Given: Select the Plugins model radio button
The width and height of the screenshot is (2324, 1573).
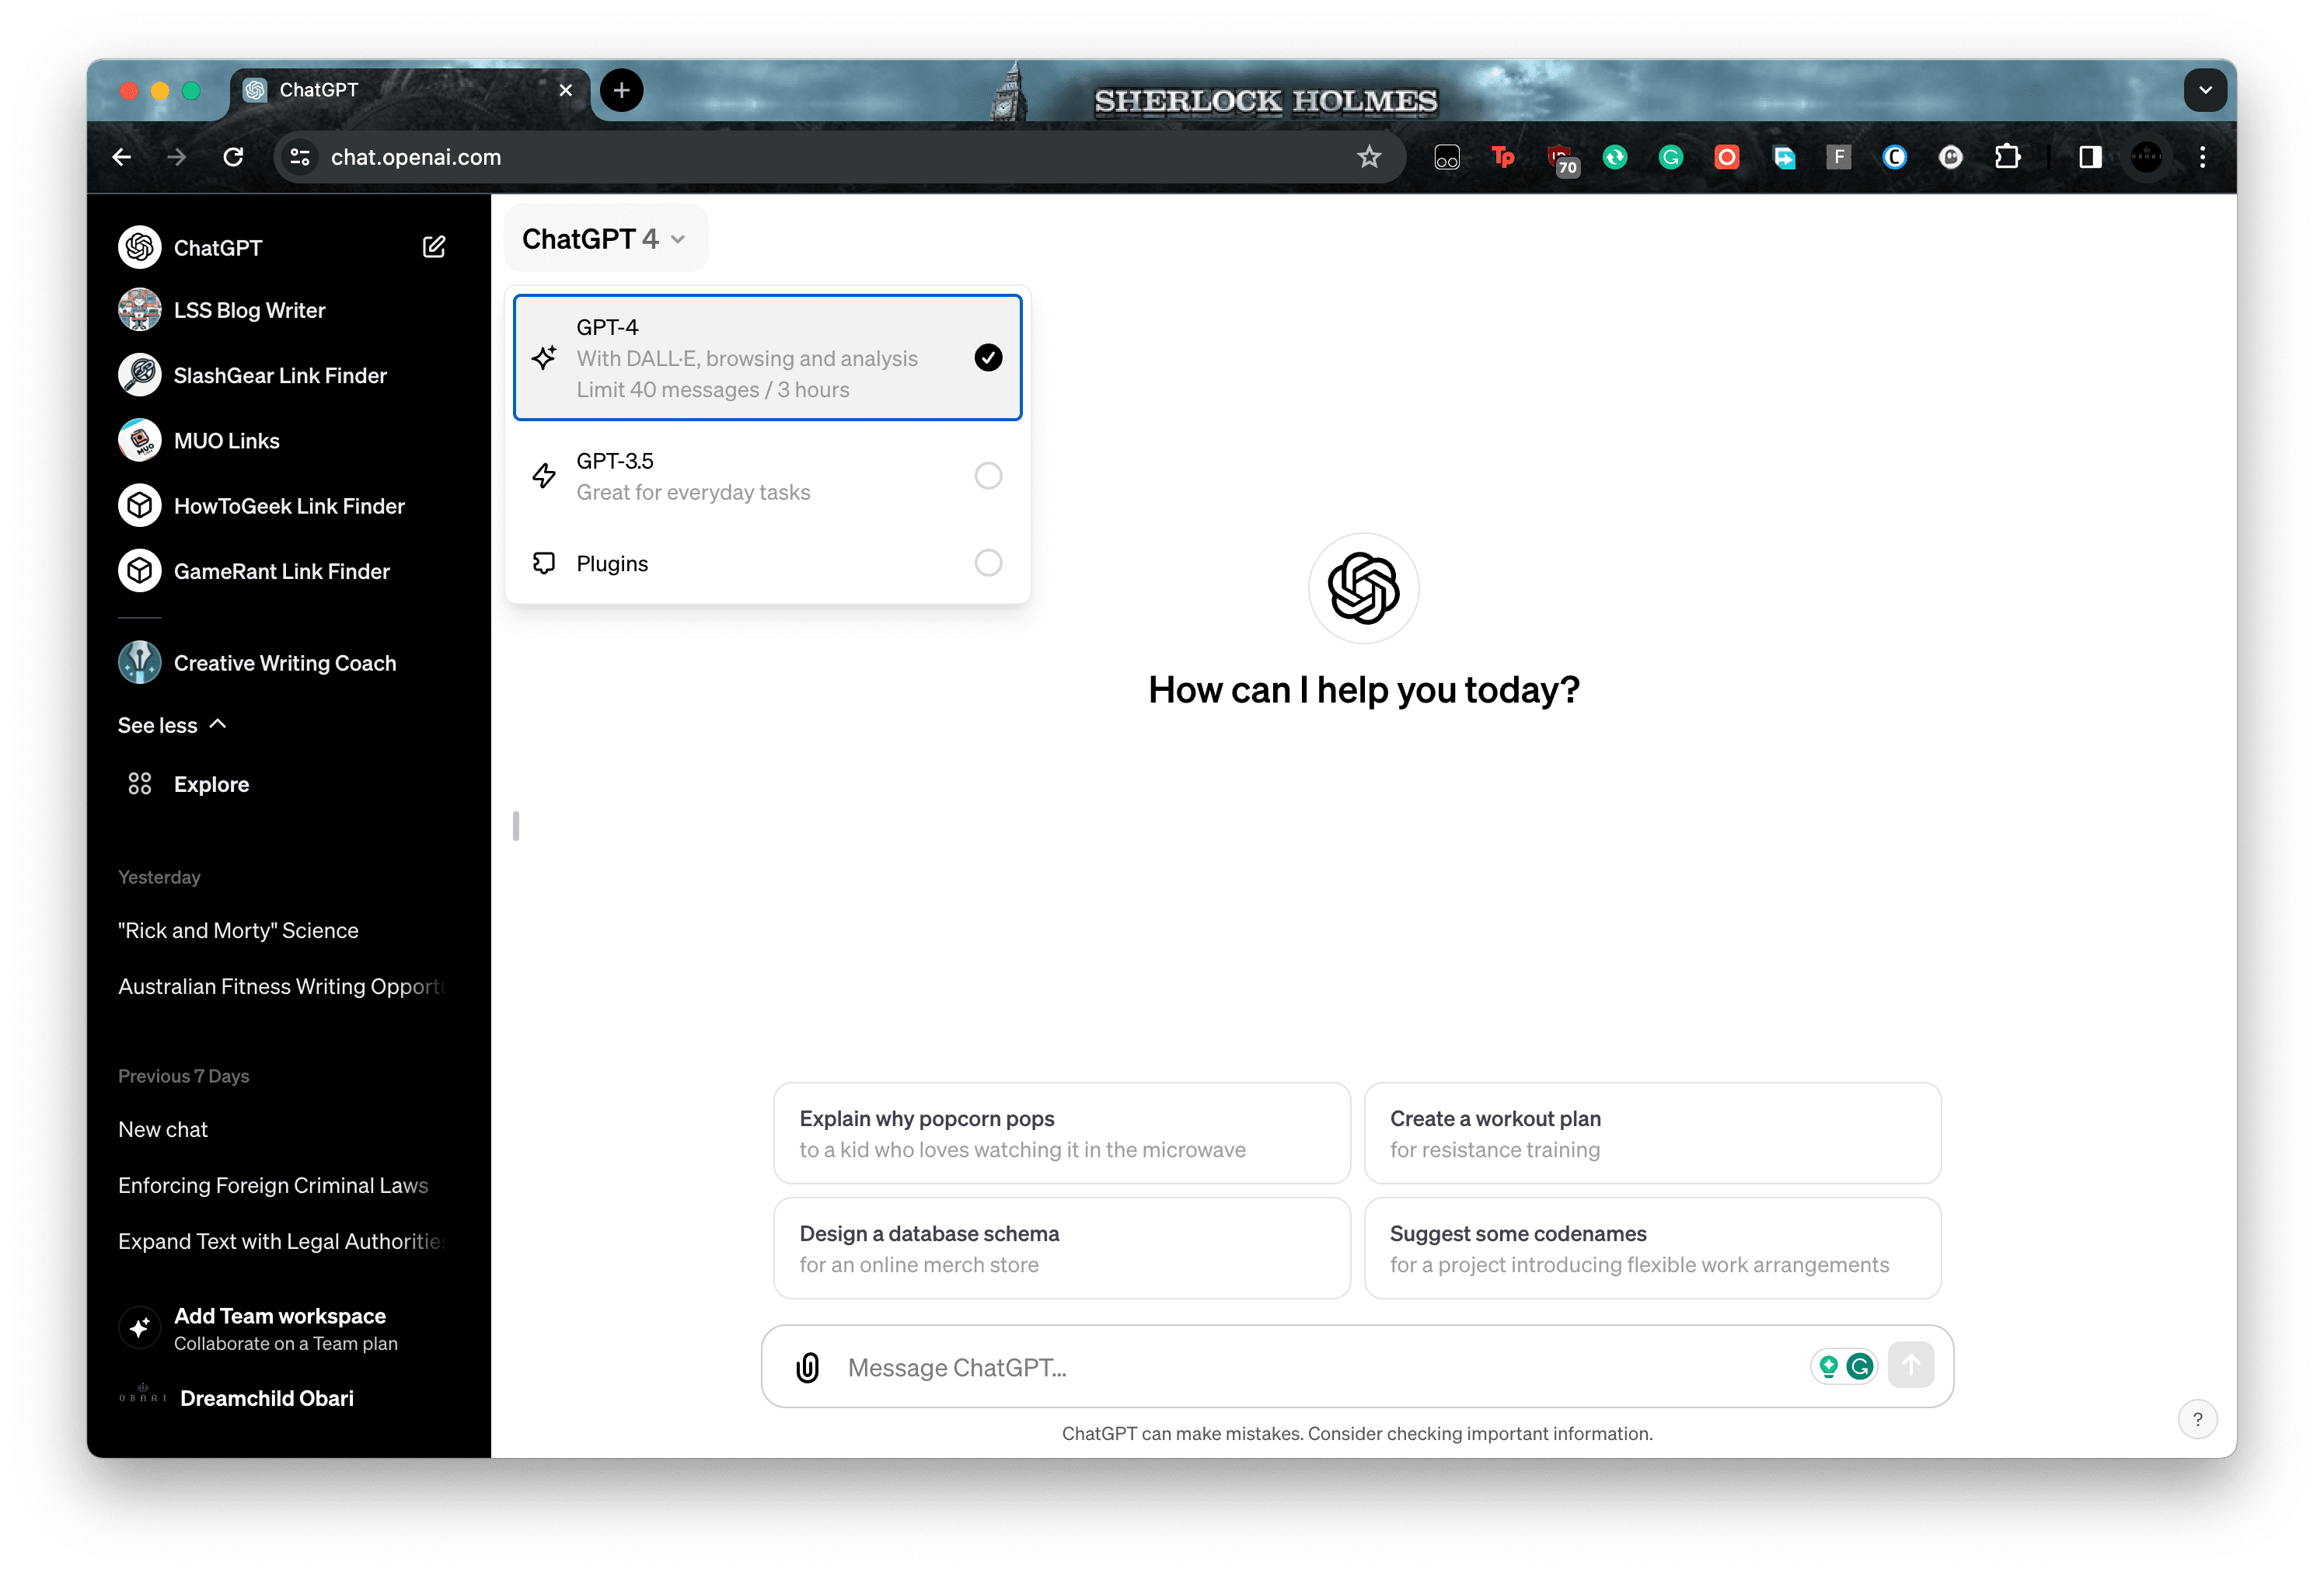Looking at the screenshot, I should click(988, 563).
